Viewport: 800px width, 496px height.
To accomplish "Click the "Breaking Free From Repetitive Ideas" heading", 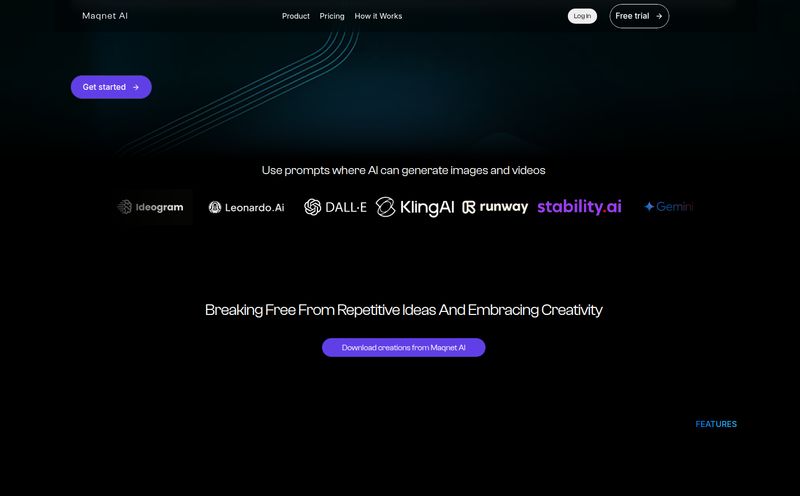I will point(320,310).
